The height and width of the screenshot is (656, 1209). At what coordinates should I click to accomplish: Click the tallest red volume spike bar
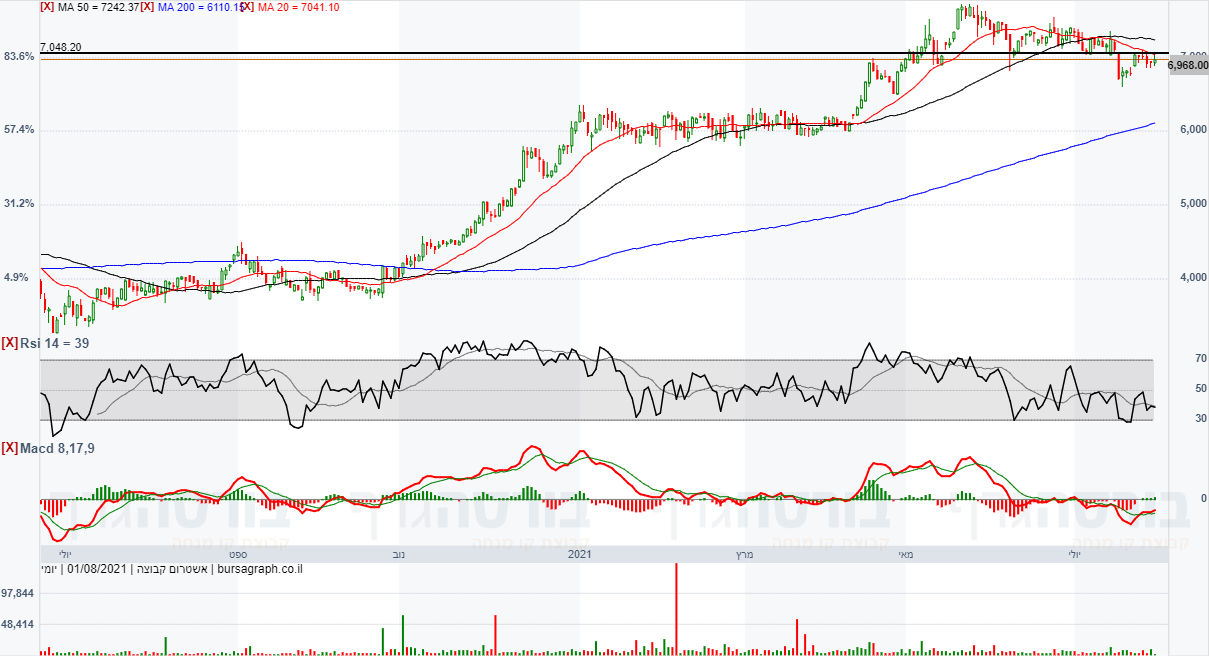(x=676, y=609)
